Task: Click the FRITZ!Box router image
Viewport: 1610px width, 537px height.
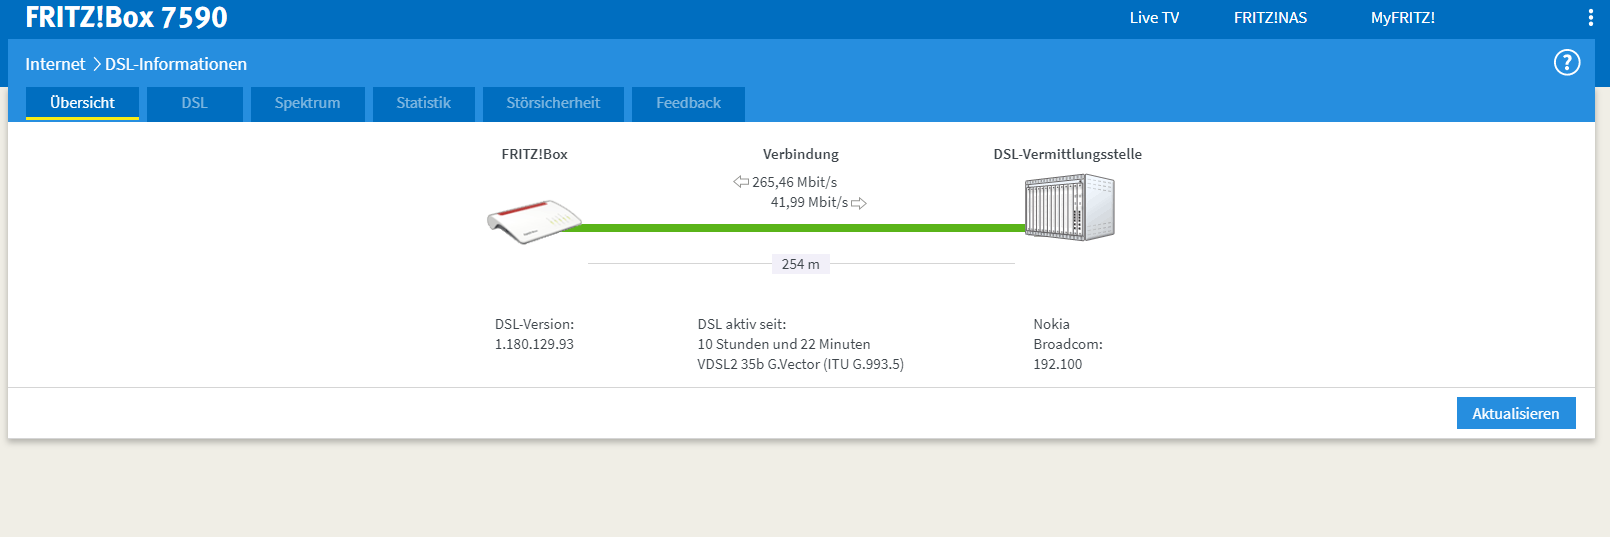Action: coord(534,221)
